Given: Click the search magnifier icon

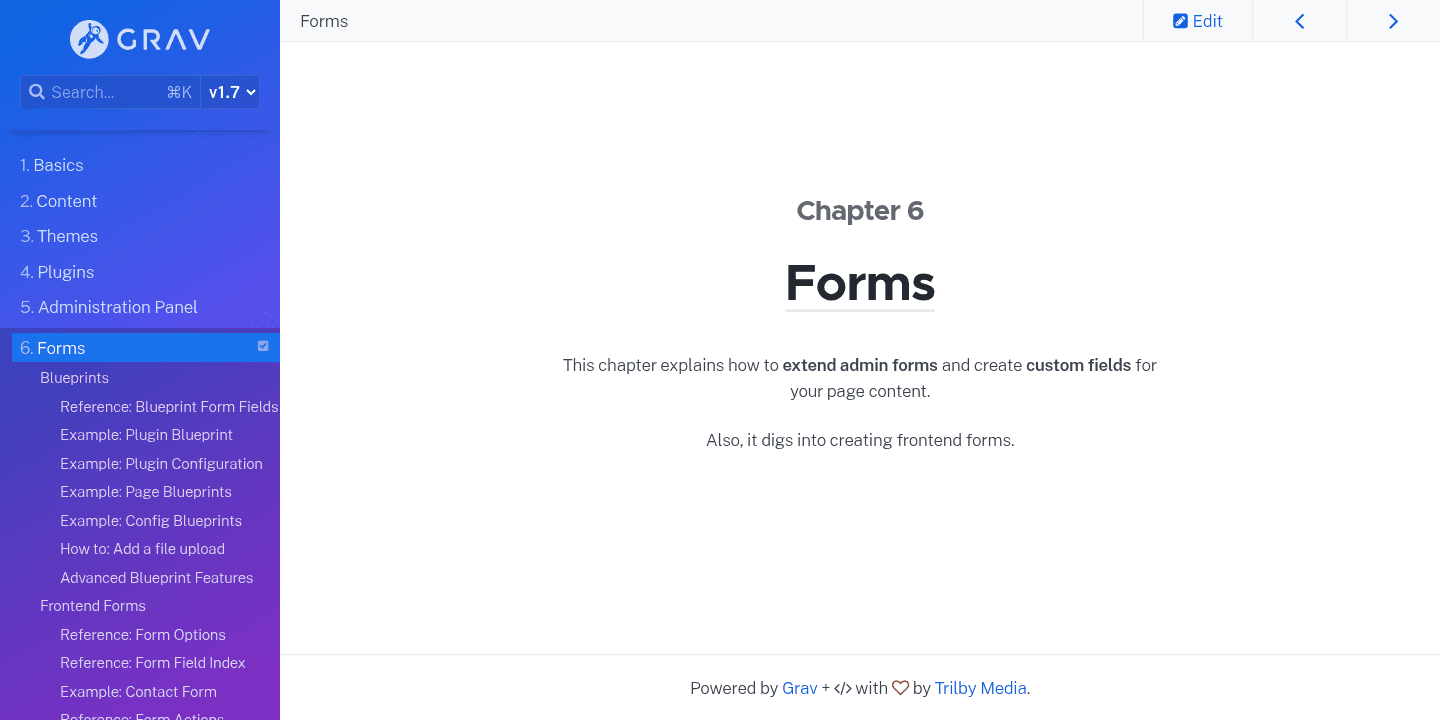Looking at the screenshot, I should click(x=37, y=91).
